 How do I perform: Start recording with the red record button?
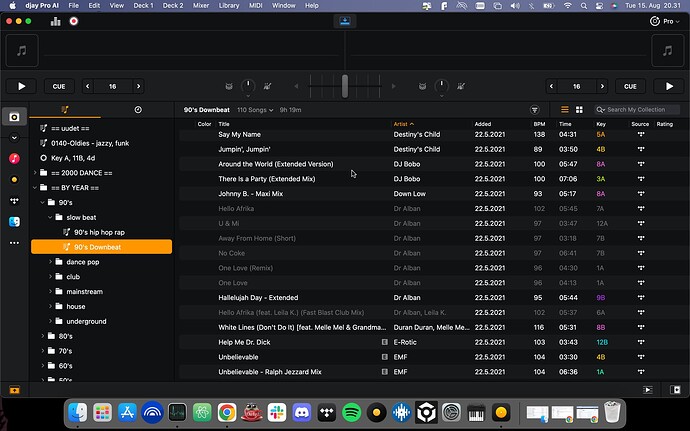pyautogui.click(x=74, y=21)
